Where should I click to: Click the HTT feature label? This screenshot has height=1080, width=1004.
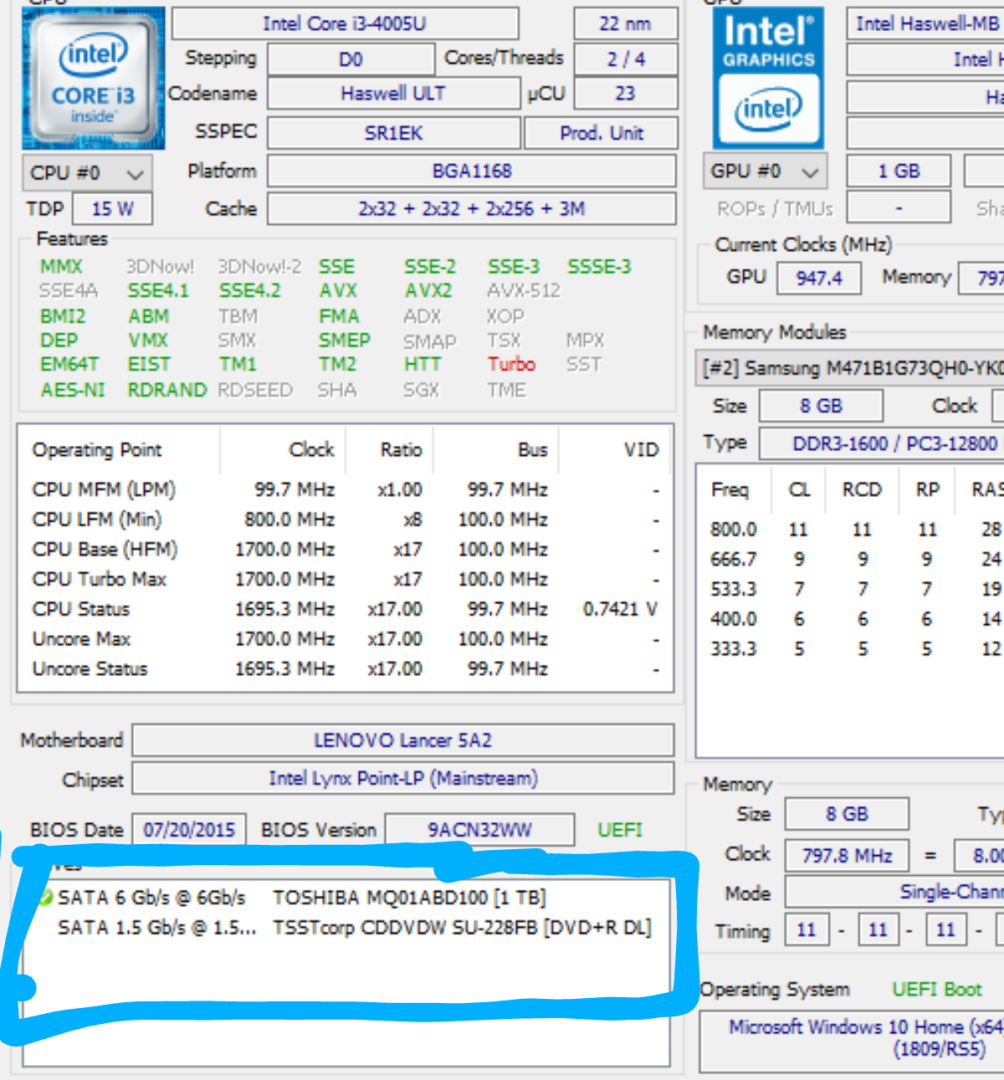[x=422, y=364]
